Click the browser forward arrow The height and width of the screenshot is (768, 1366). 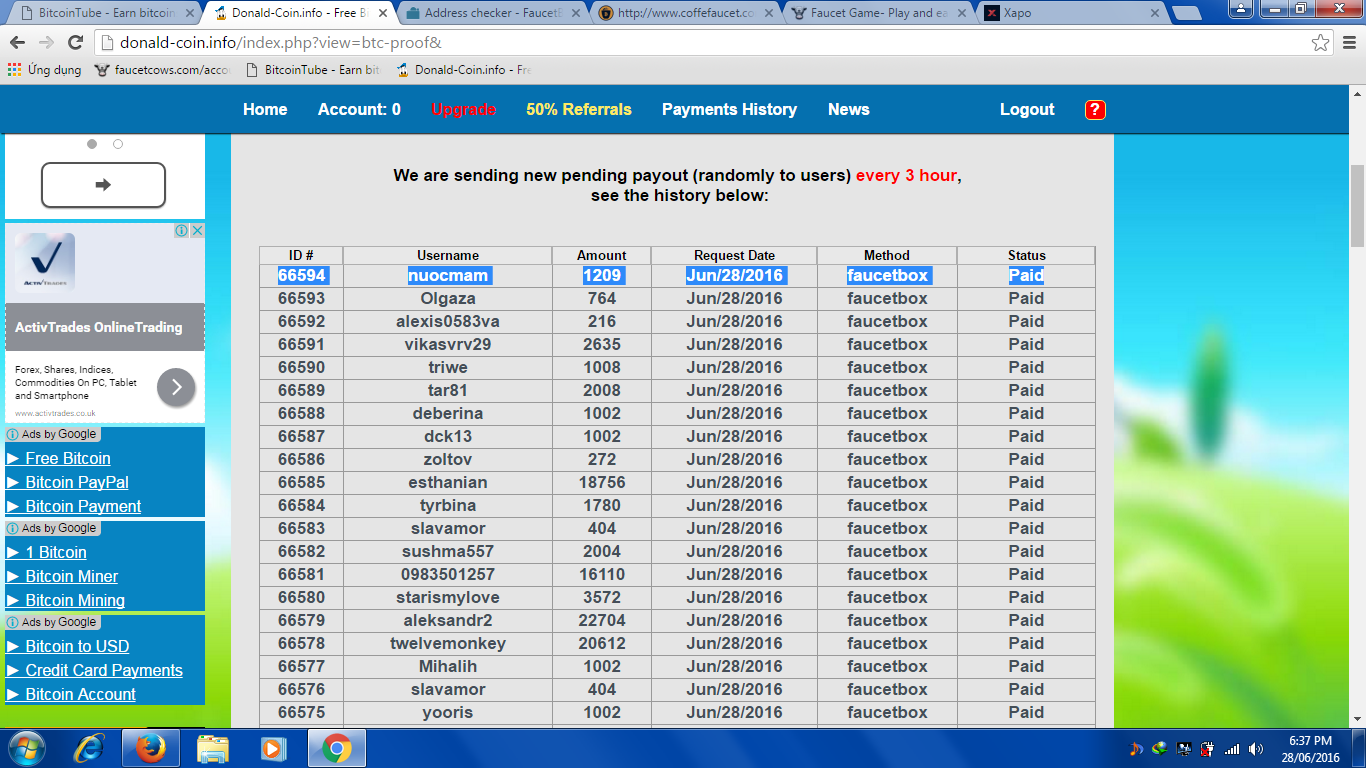[46, 43]
